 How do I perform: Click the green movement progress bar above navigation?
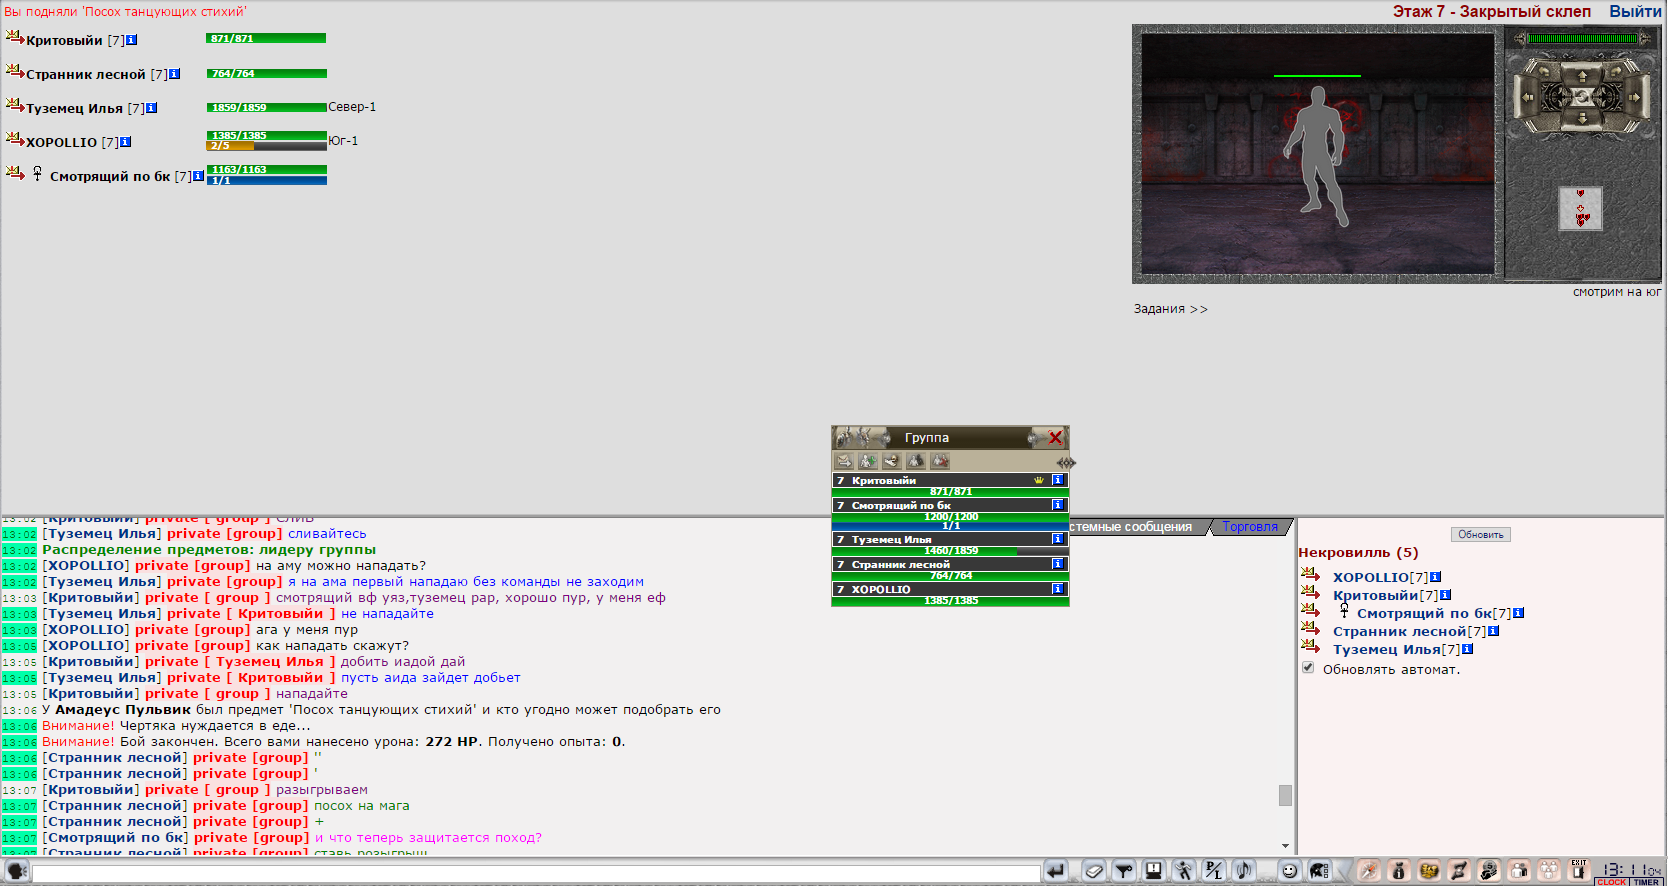coord(1582,38)
